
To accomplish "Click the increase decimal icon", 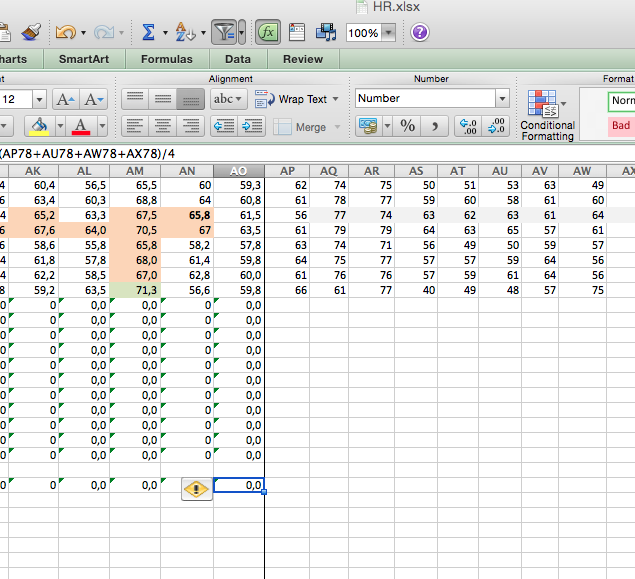I will 468,126.
